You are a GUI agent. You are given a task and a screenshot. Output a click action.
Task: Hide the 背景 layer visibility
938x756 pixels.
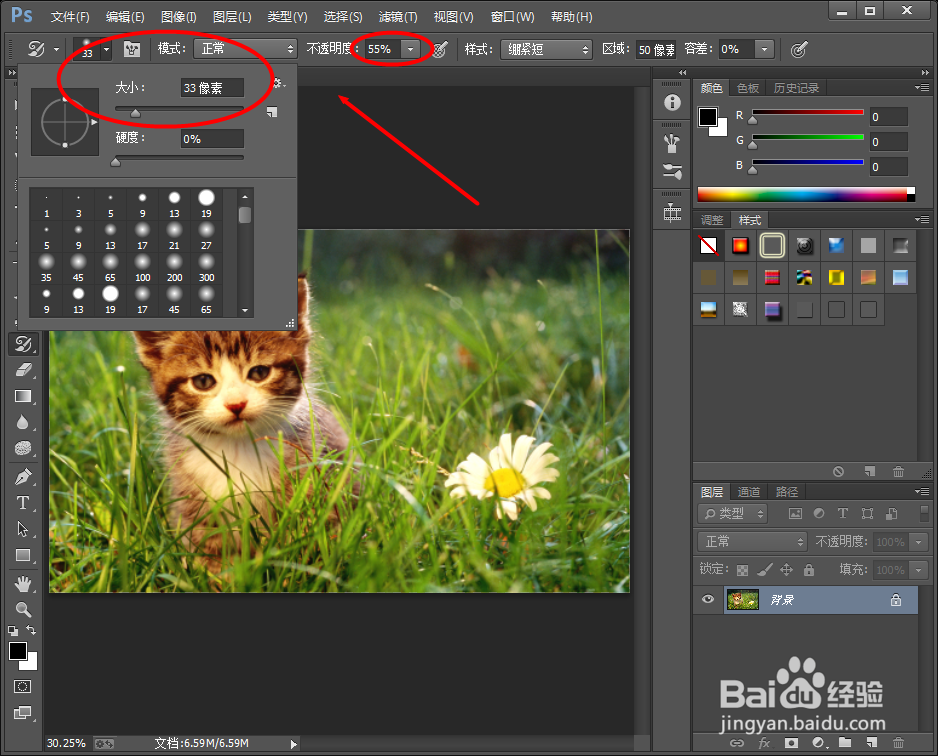708,599
